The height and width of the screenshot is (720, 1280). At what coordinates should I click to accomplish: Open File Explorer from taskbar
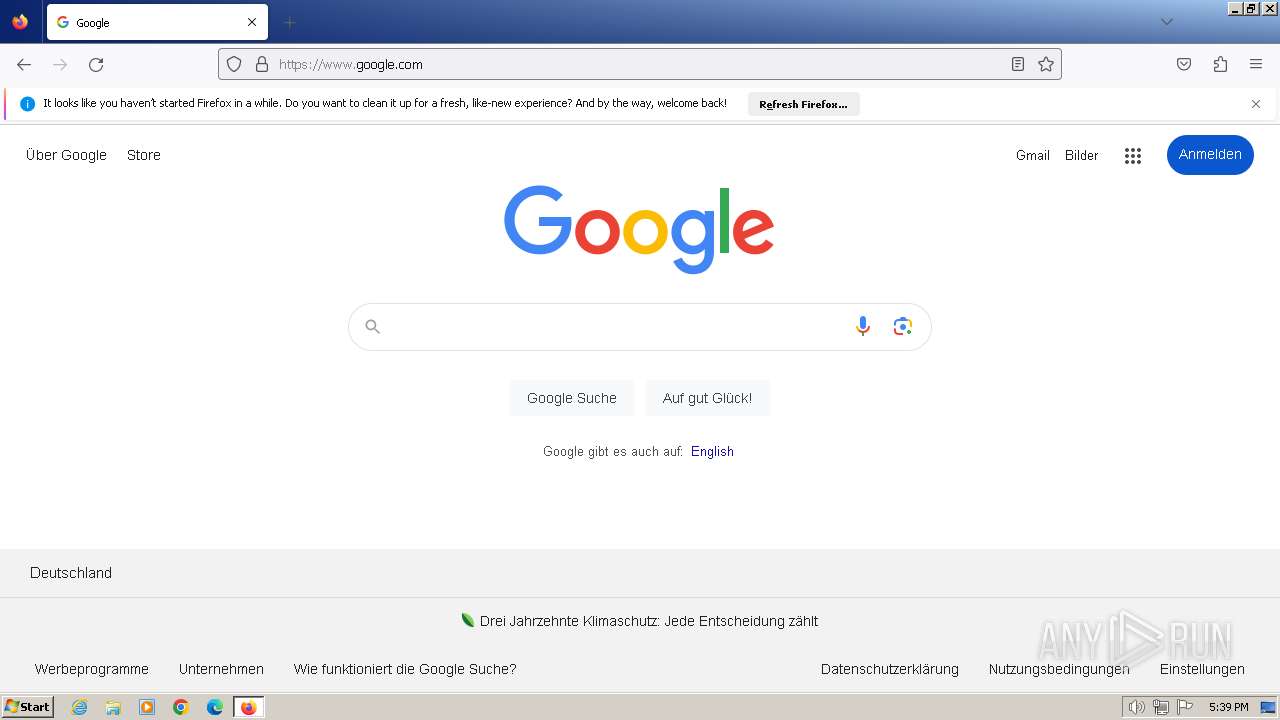(x=113, y=707)
